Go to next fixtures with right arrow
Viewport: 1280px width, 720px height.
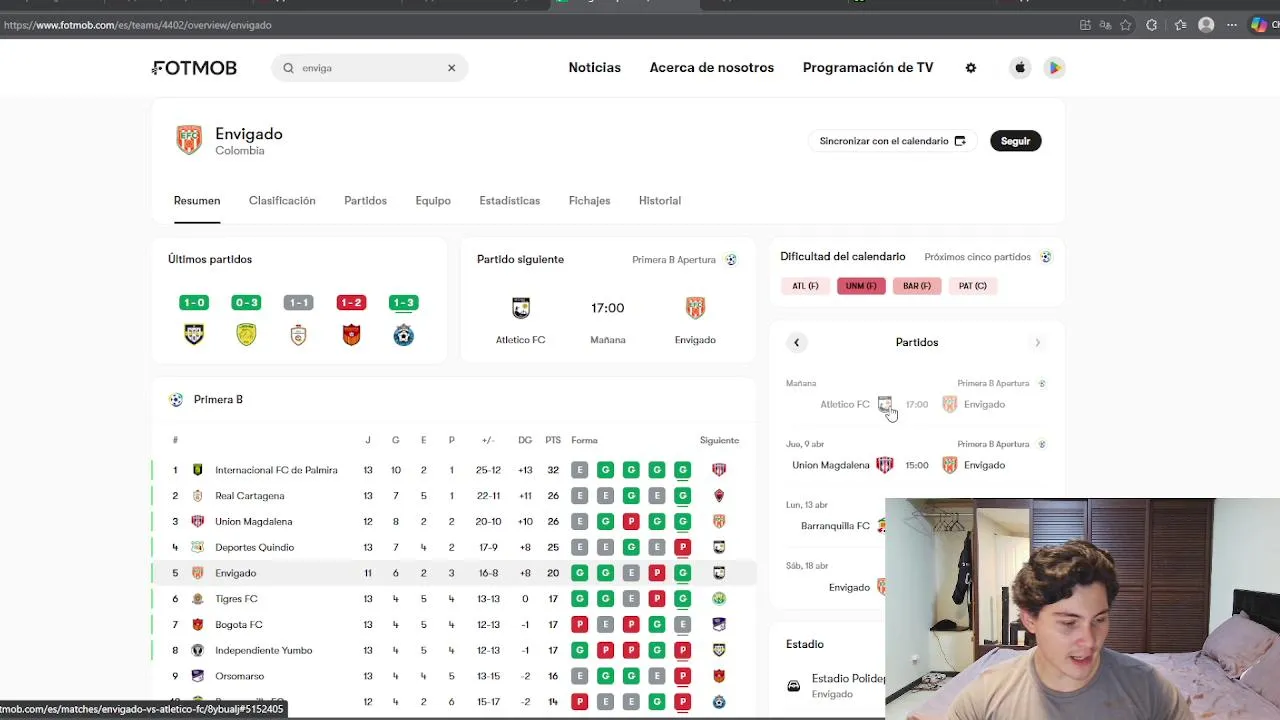tap(1037, 343)
